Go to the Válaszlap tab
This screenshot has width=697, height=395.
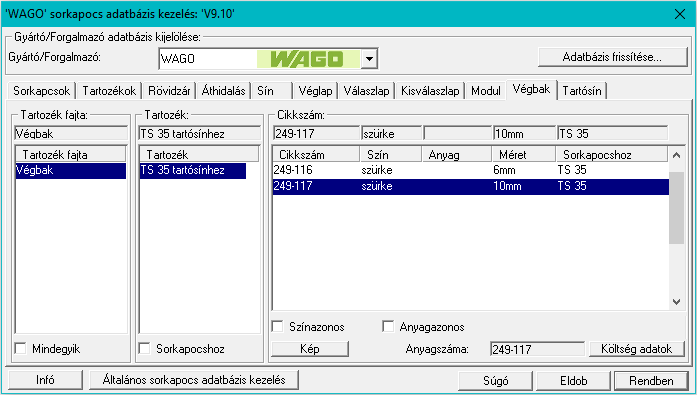(367, 91)
